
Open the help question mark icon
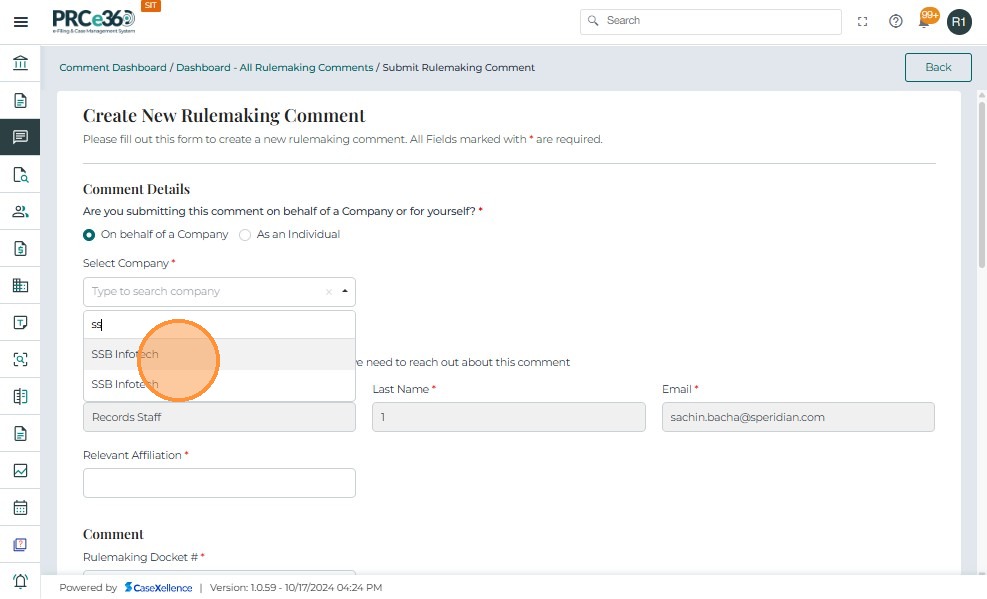896,22
